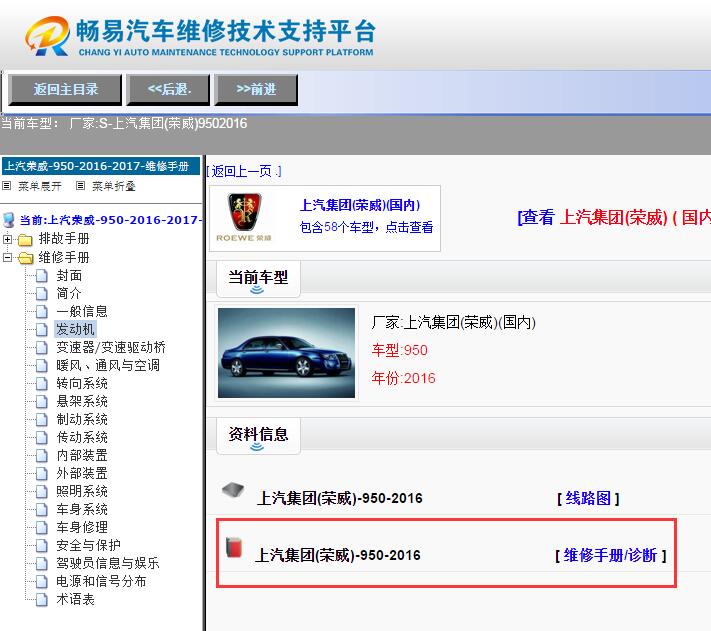Open the 术语表 page

[x=75, y=599]
